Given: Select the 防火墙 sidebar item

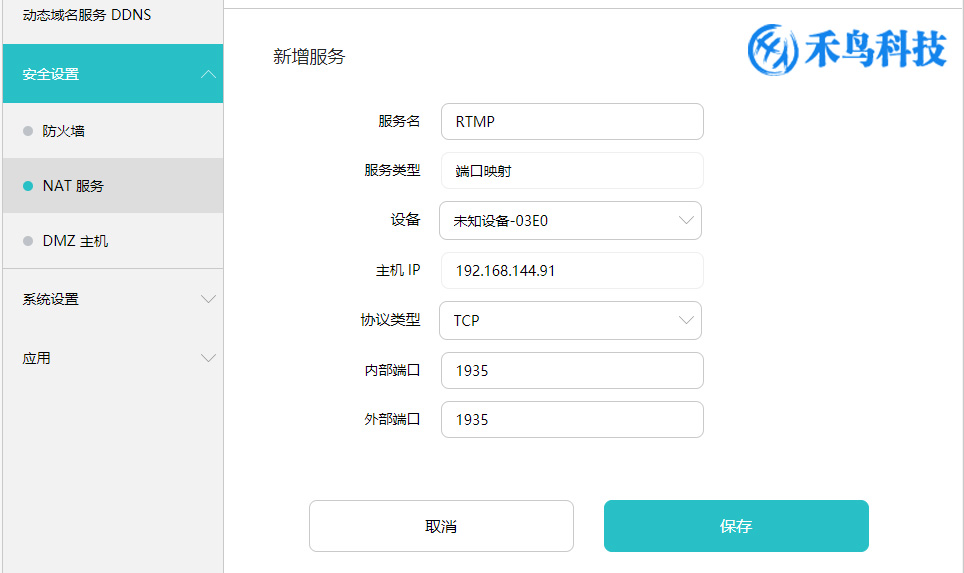Looking at the screenshot, I should (x=113, y=131).
